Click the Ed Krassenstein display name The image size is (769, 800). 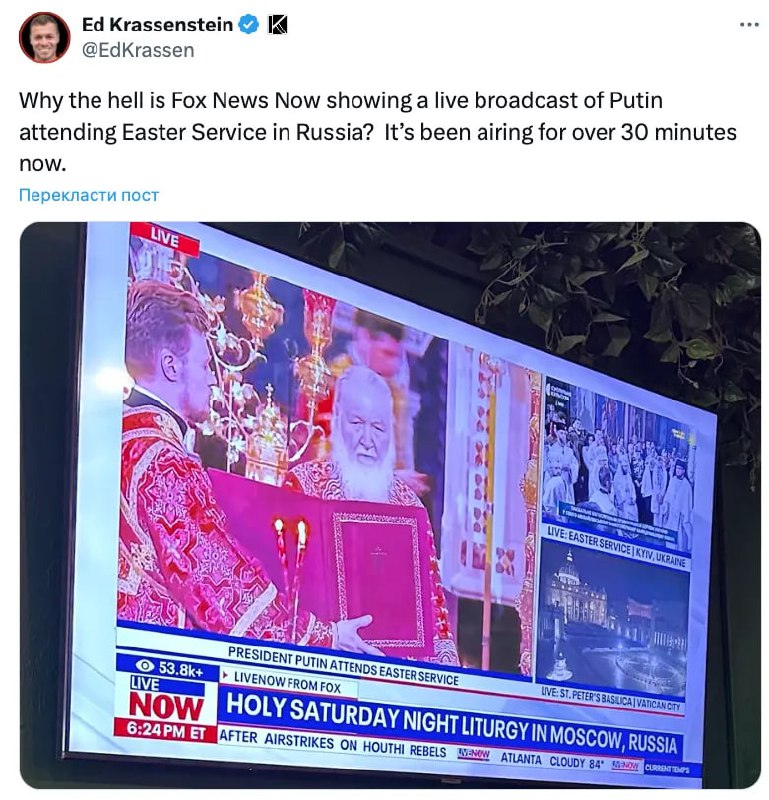[157, 24]
